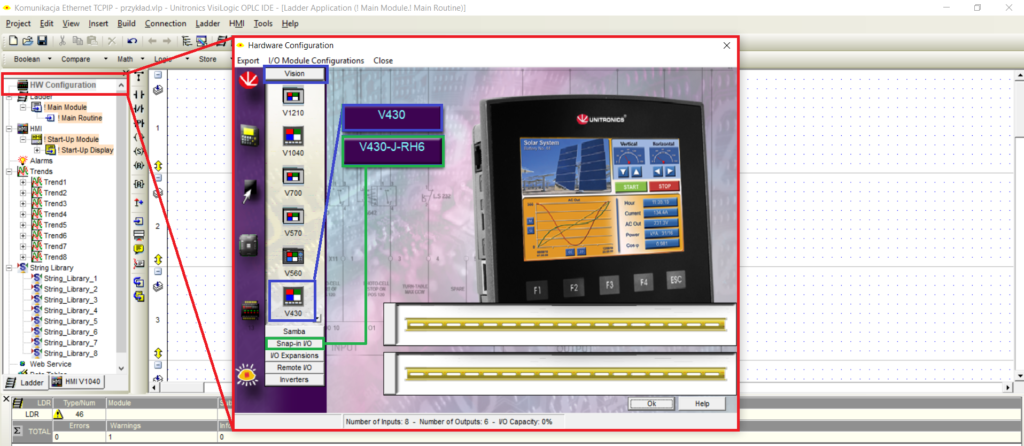Select the Vision category button
Screen dimensions: 1024x446
click(295, 74)
